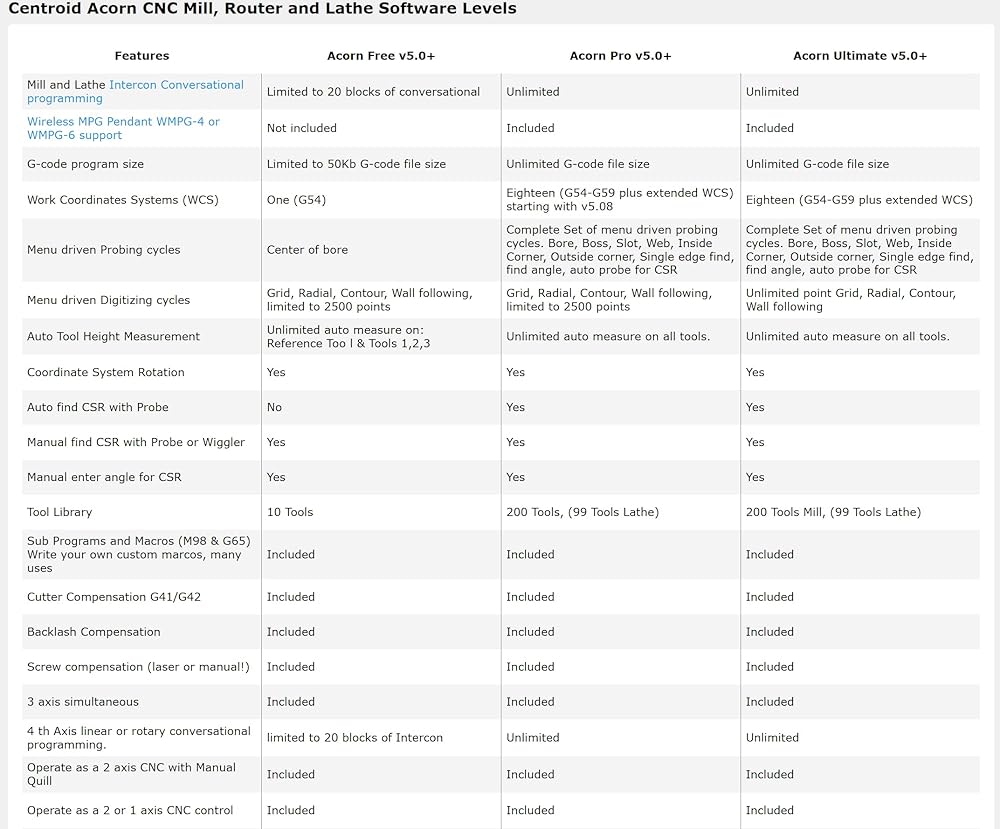Click the page title about Centroid Acorn CNC
The height and width of the screenshot is (829, 1000).
coord(262,9)
